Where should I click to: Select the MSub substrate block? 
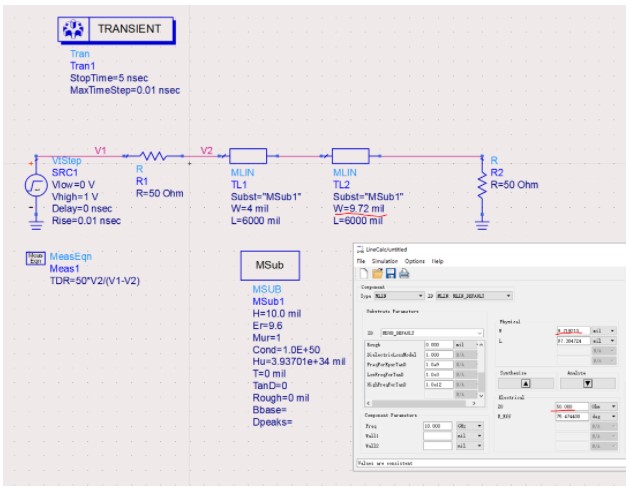[x=270, y=265]
